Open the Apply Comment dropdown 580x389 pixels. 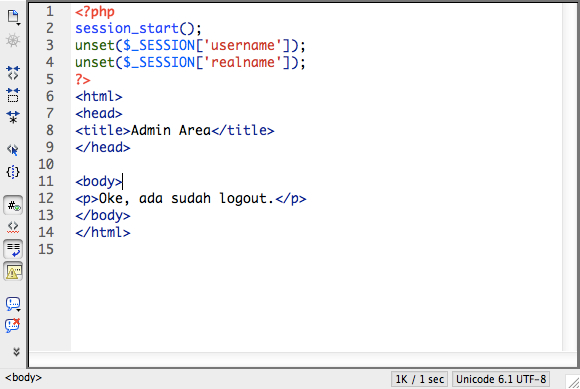pyautogui.click(x=13, y=304)
